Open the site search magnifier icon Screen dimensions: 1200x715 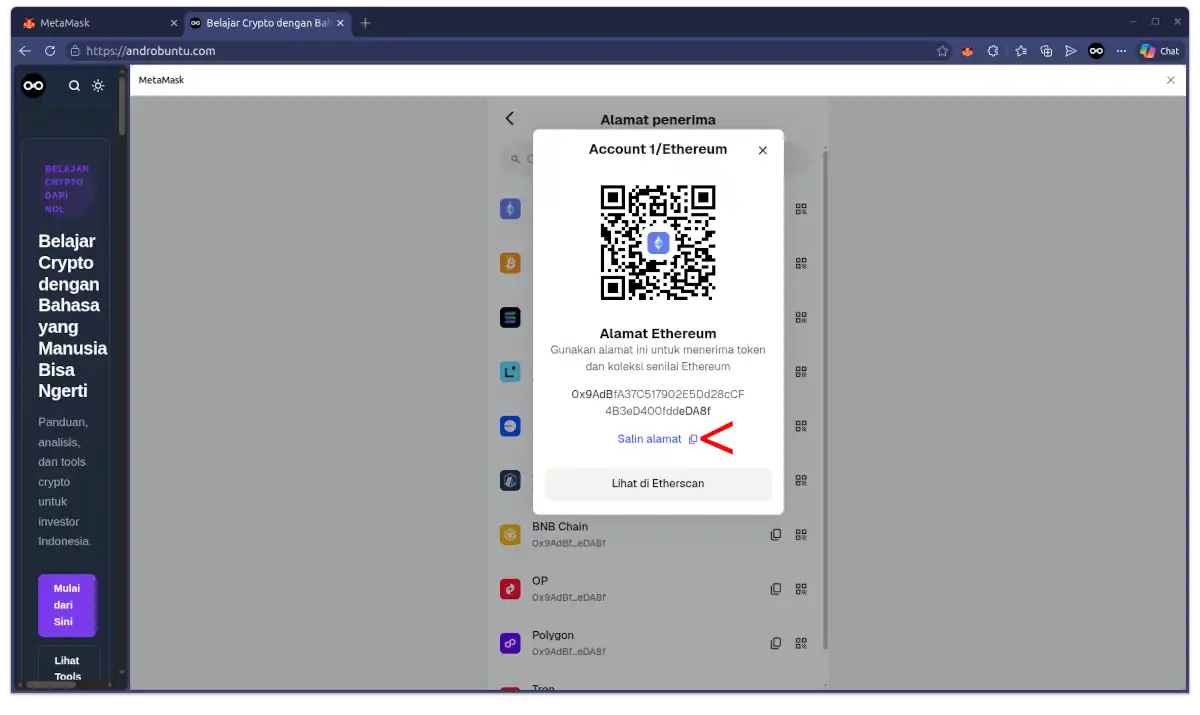[74, 86]
